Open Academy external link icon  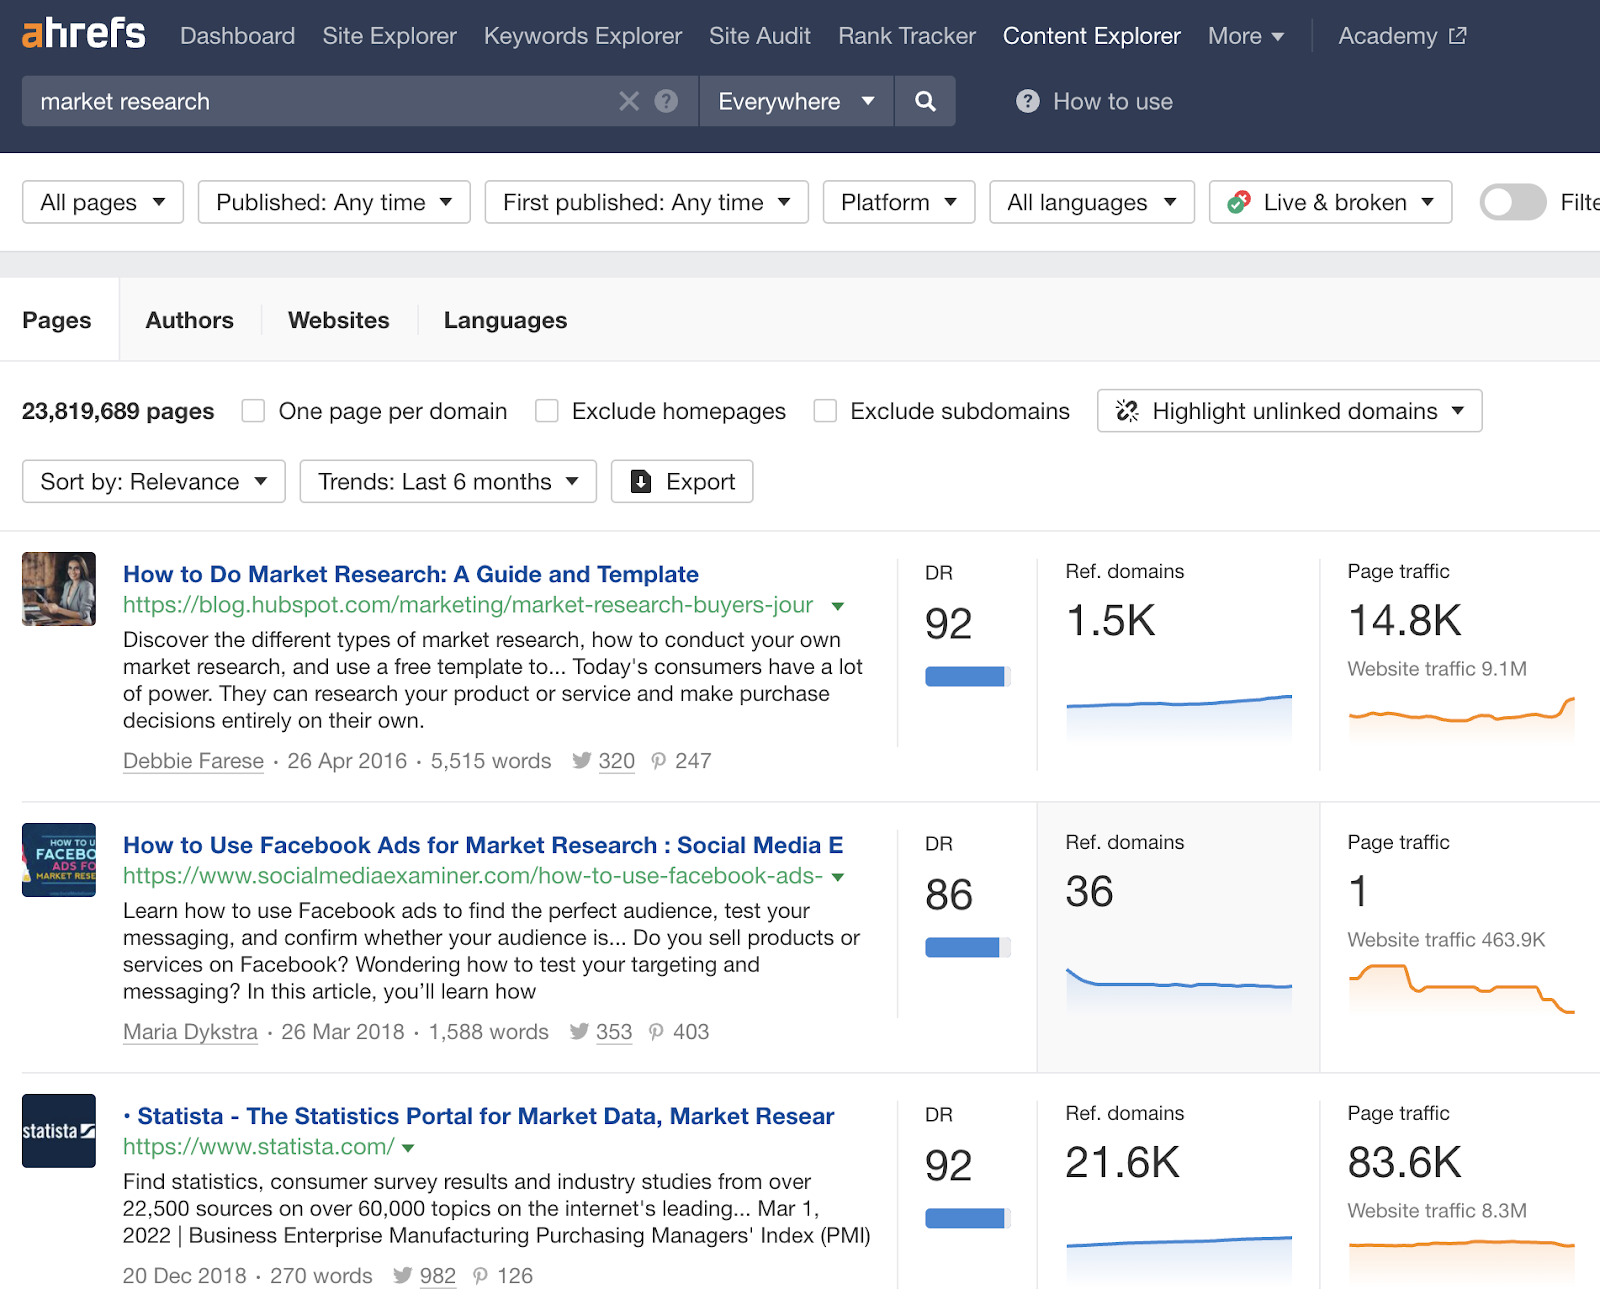1458,36
